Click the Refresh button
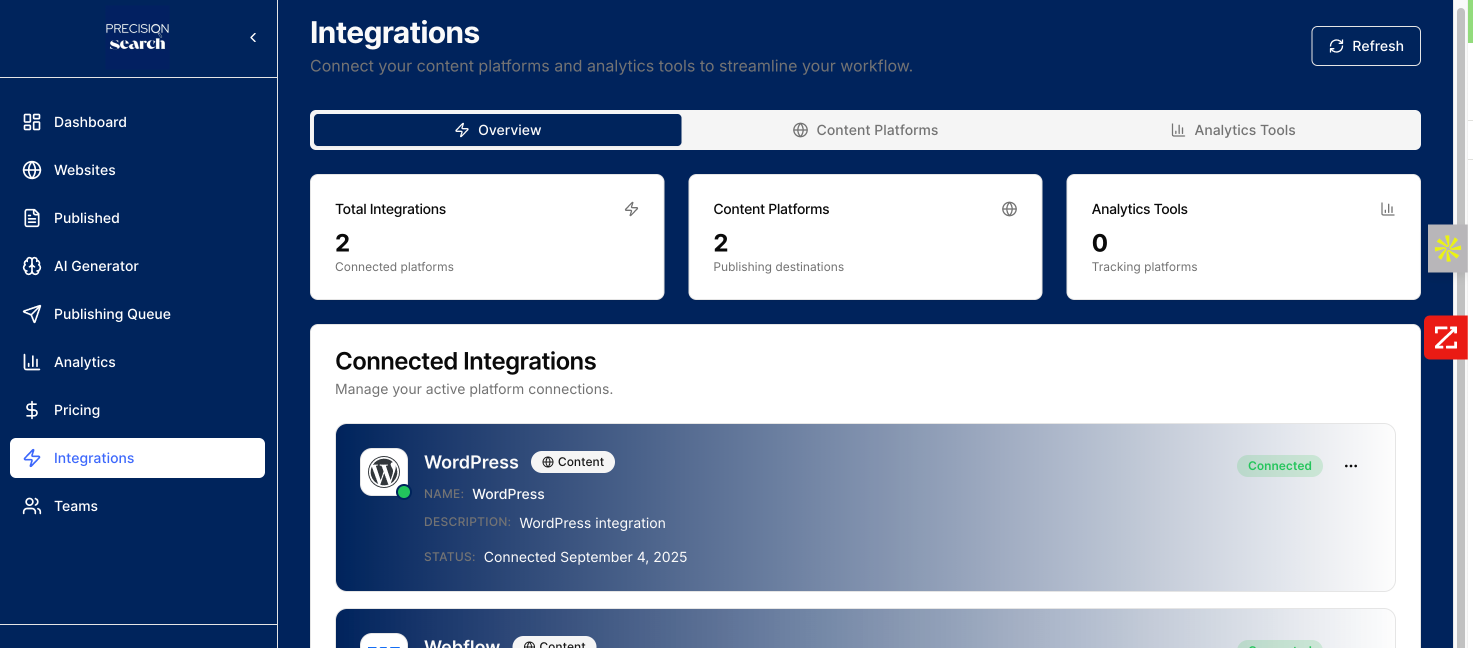 point(1366,46)
